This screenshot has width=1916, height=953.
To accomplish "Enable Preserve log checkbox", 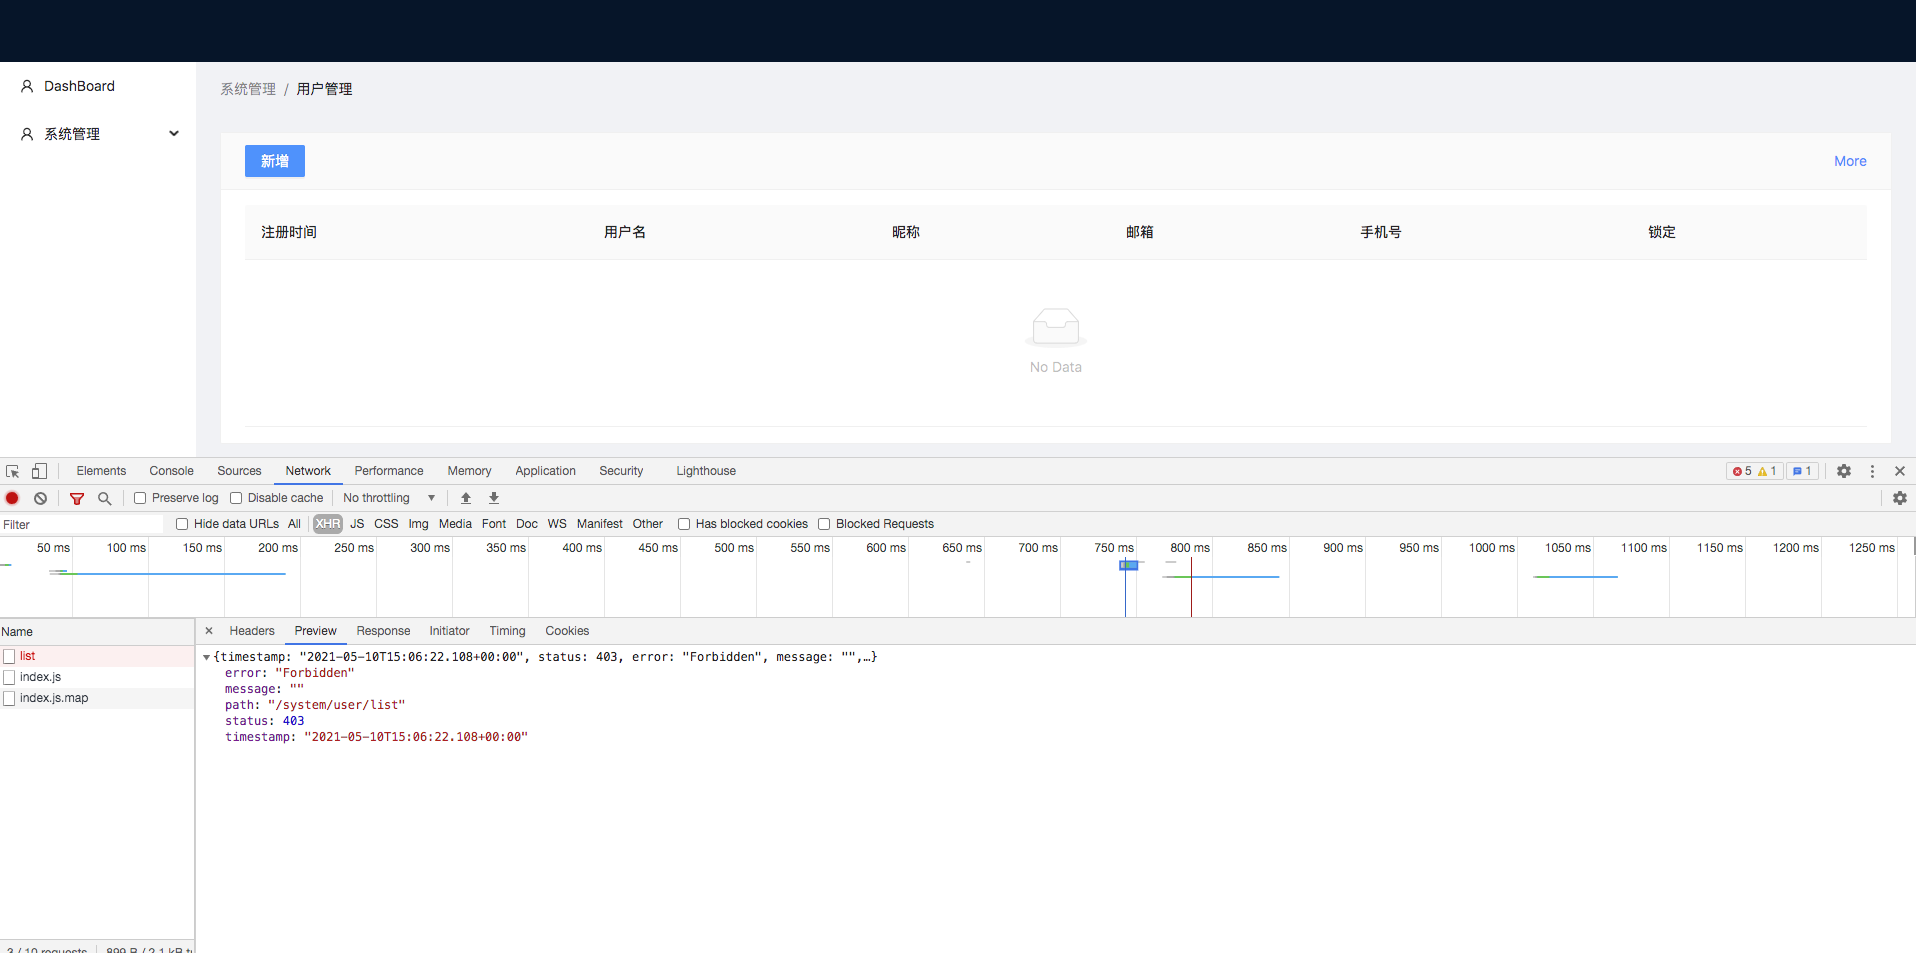I will click(x=140, y=498).
